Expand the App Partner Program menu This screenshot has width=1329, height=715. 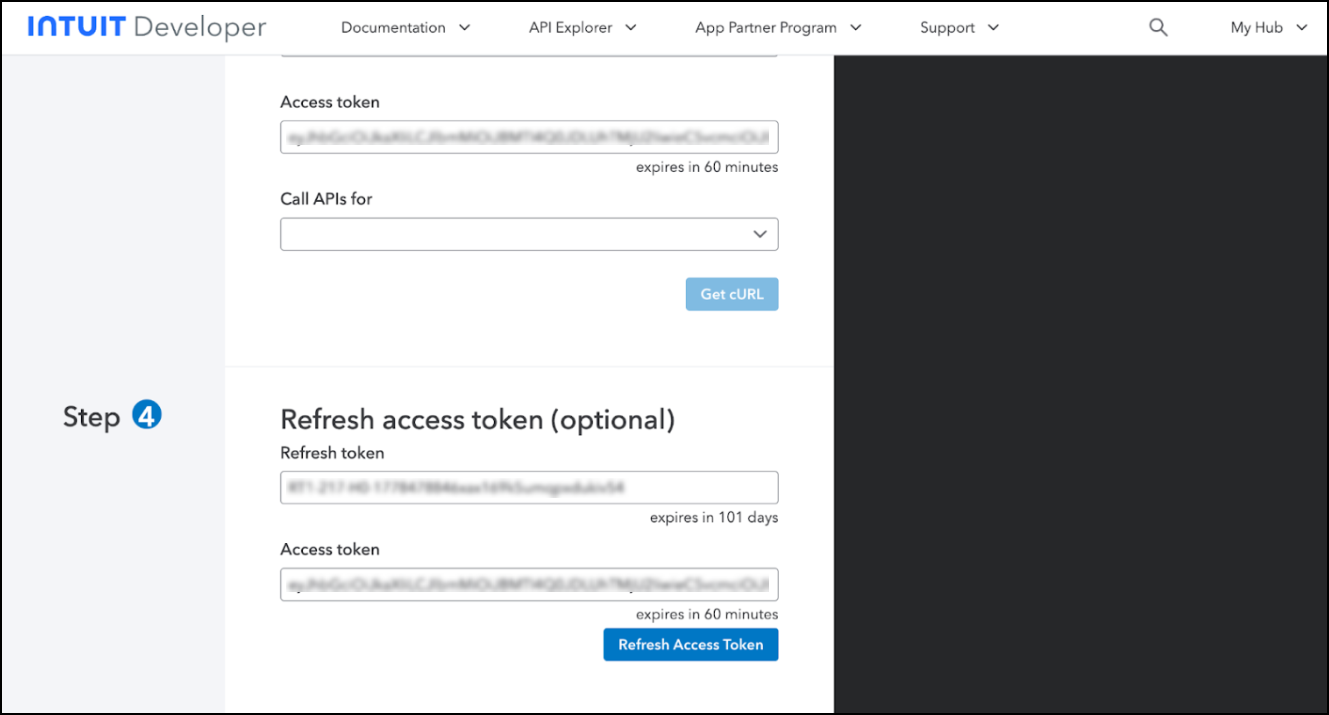[767, 28]
